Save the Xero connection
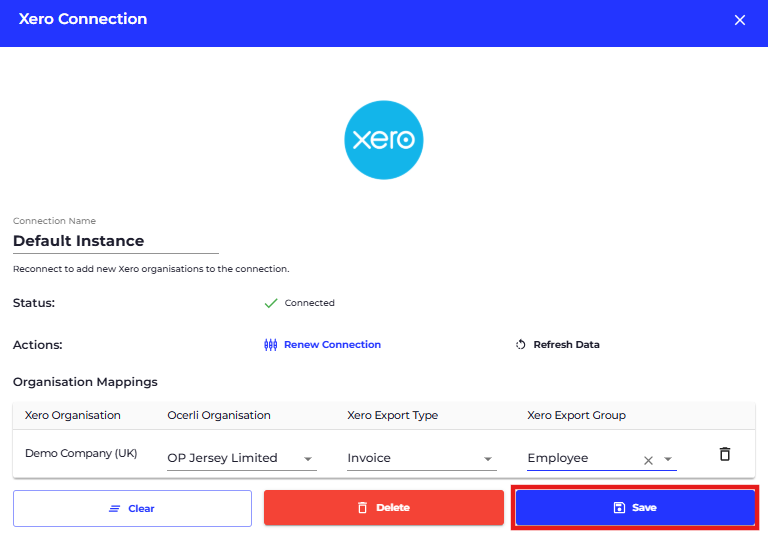Screen dimensions: 768x556 [x=635, y=508]
